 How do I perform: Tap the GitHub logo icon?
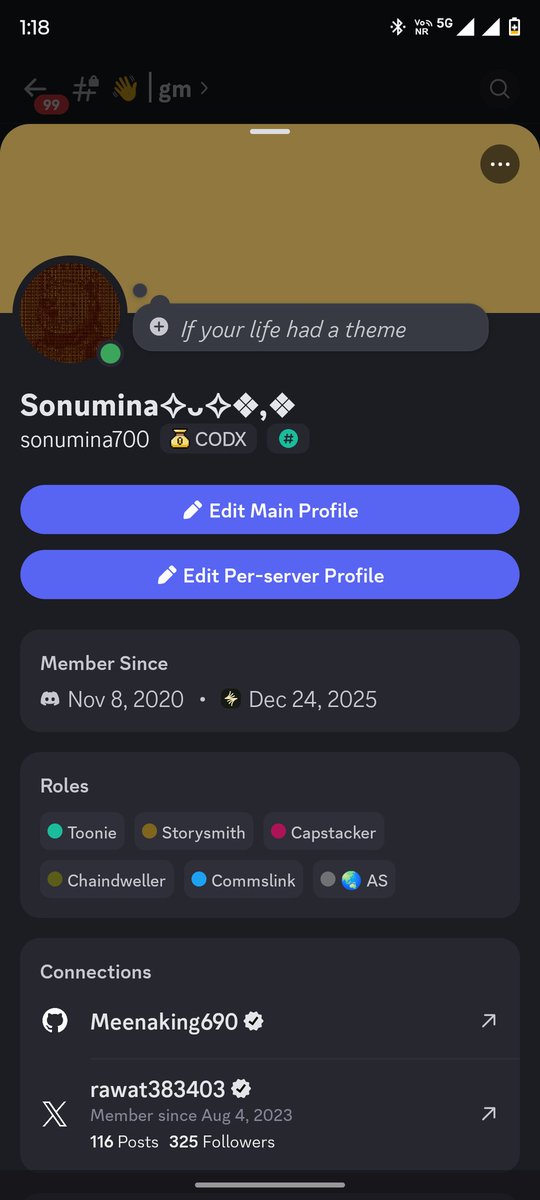[x=55, y=1021]
